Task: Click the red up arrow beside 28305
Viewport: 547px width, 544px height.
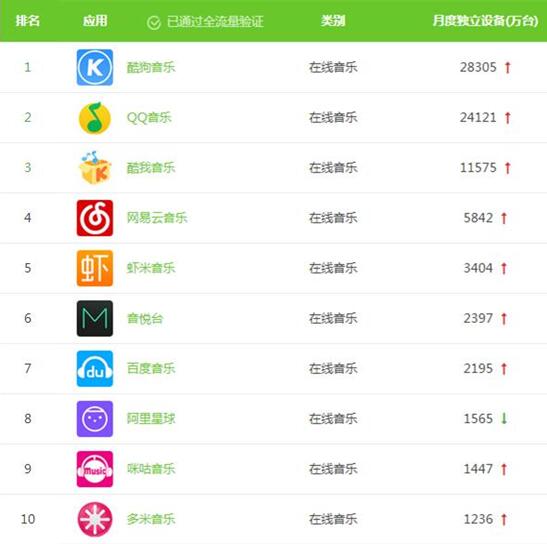Action: (508, 67)
